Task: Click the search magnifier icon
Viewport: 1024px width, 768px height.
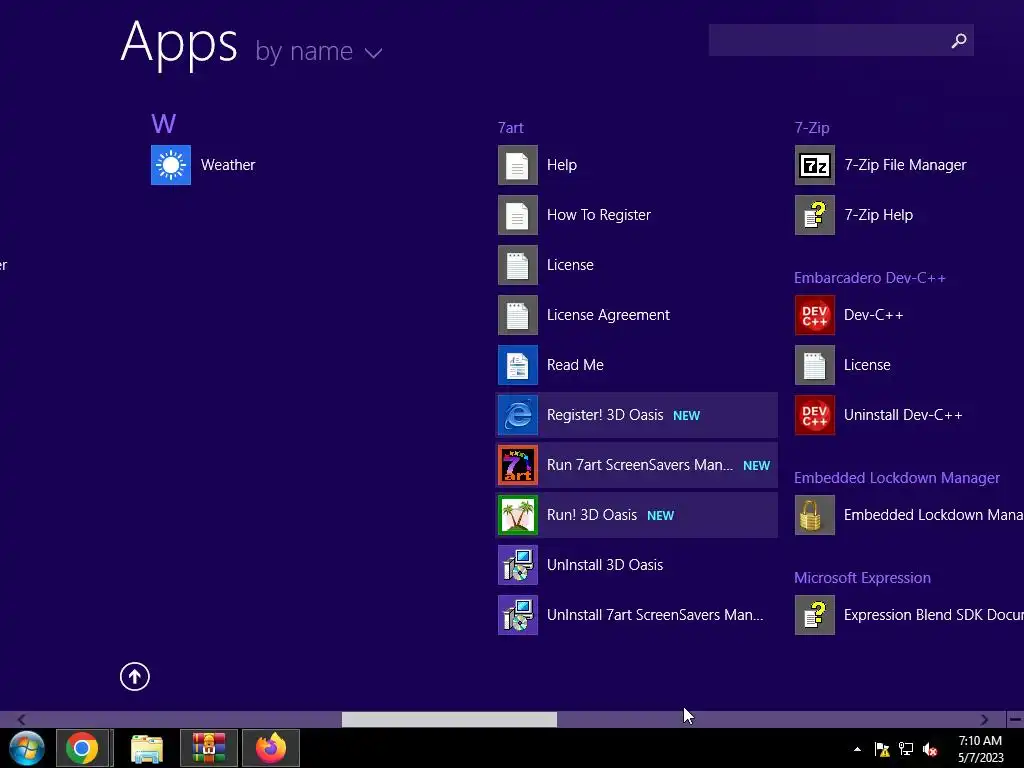Action: click(x=958, y=40)
